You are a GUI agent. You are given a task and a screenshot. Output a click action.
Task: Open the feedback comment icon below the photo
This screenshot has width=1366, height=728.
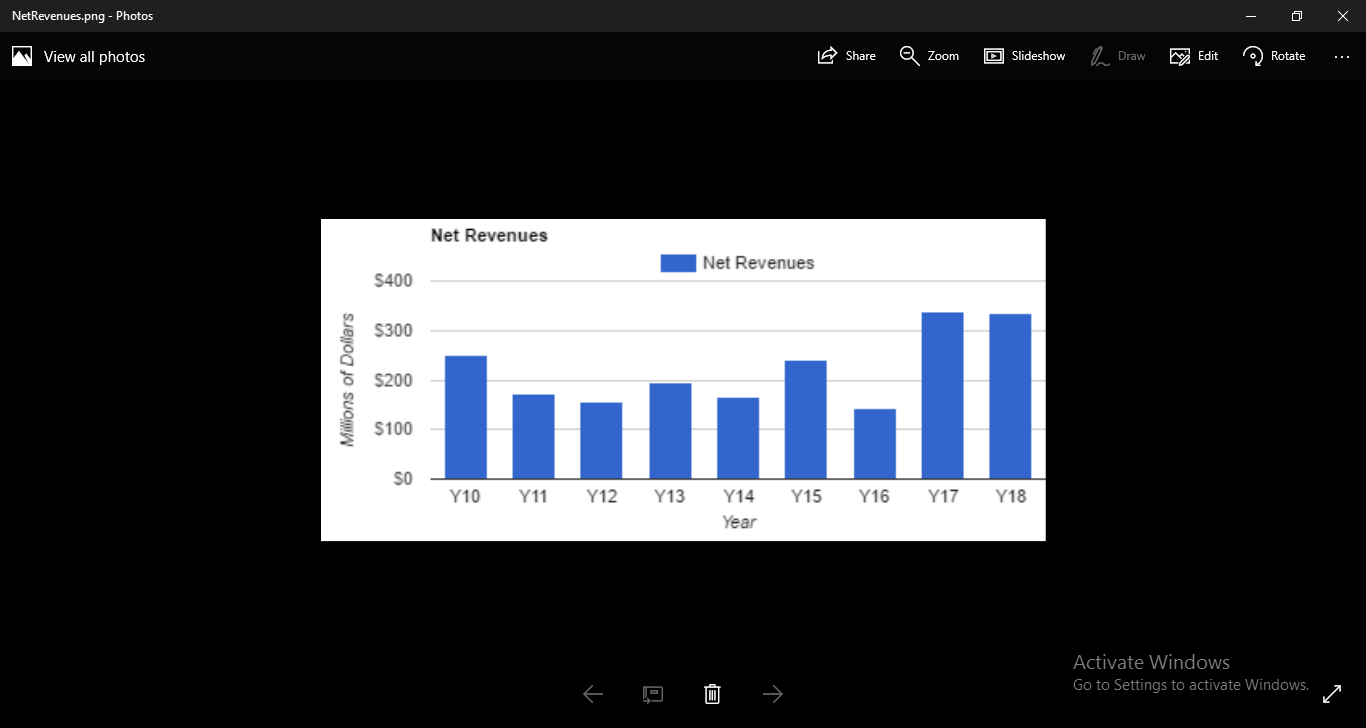click(652, 693)
